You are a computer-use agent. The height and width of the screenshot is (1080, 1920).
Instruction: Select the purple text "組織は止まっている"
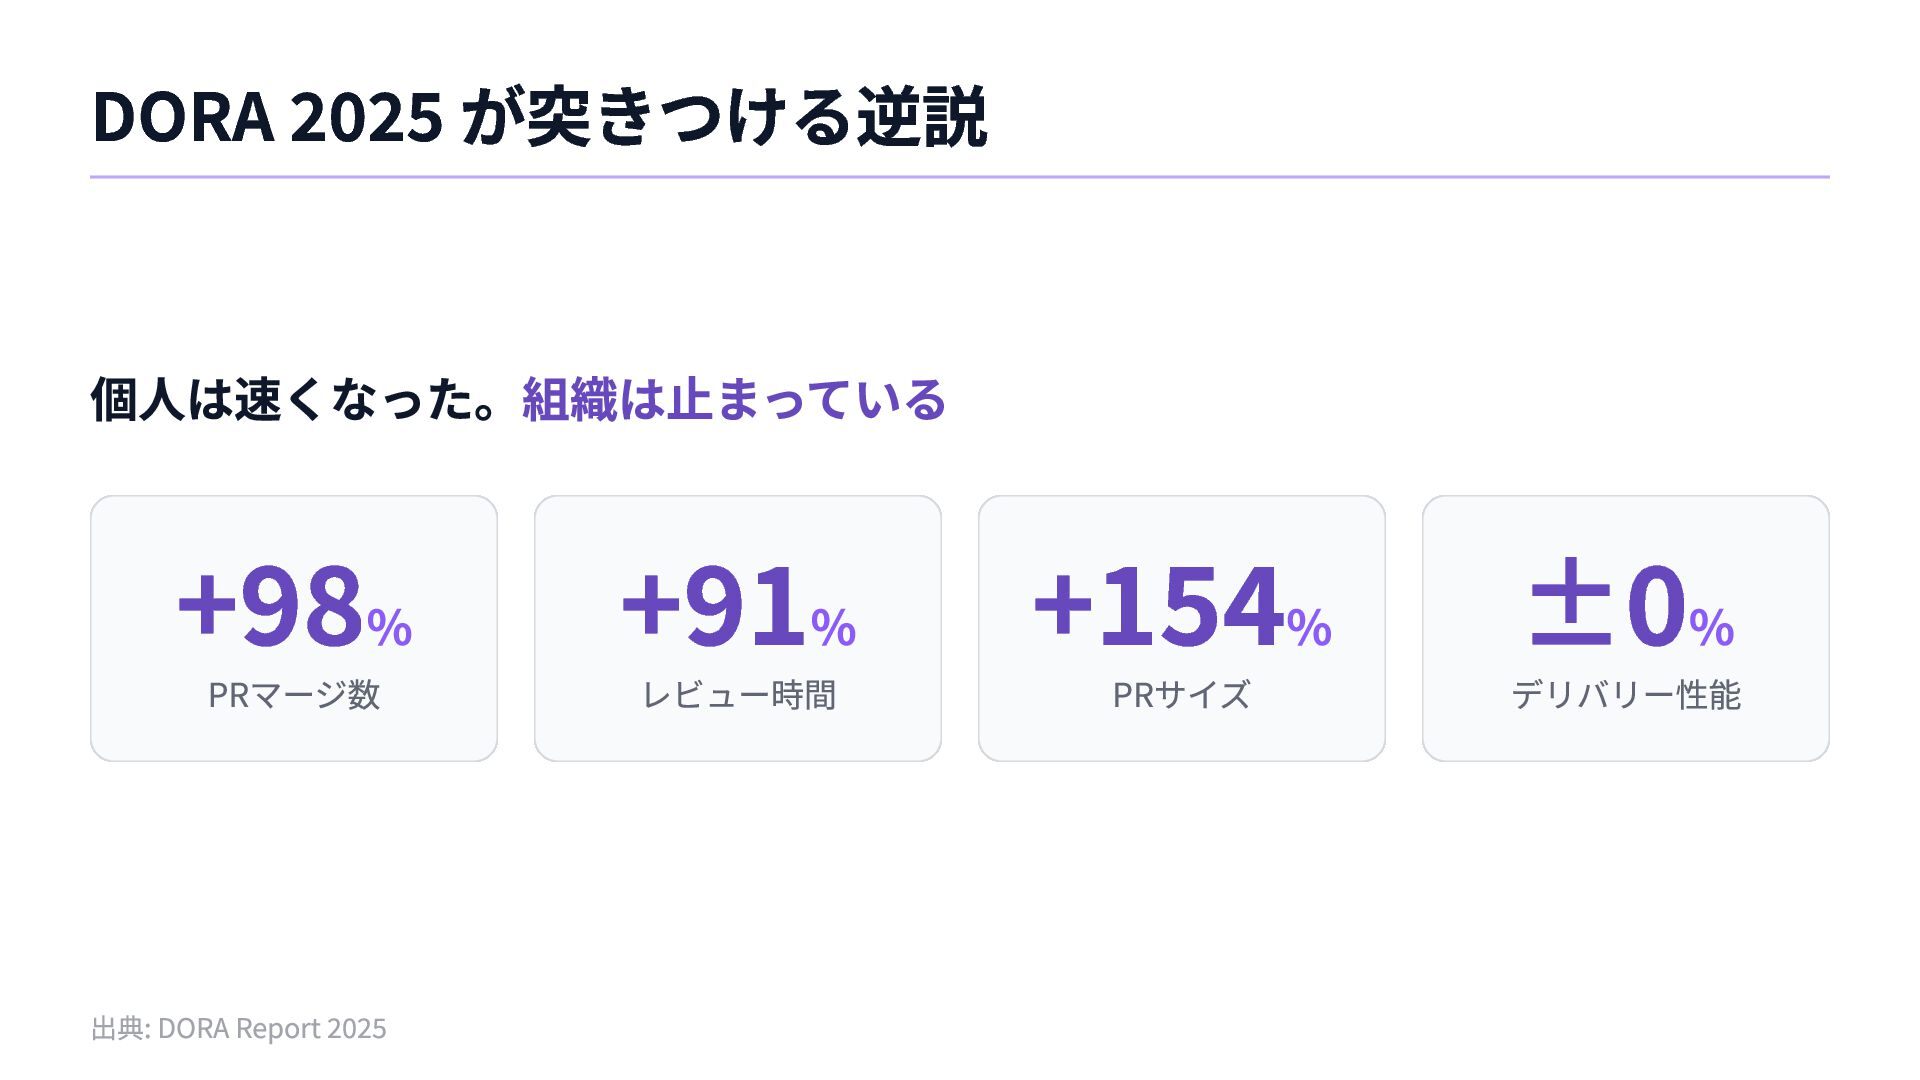[733, 399]
